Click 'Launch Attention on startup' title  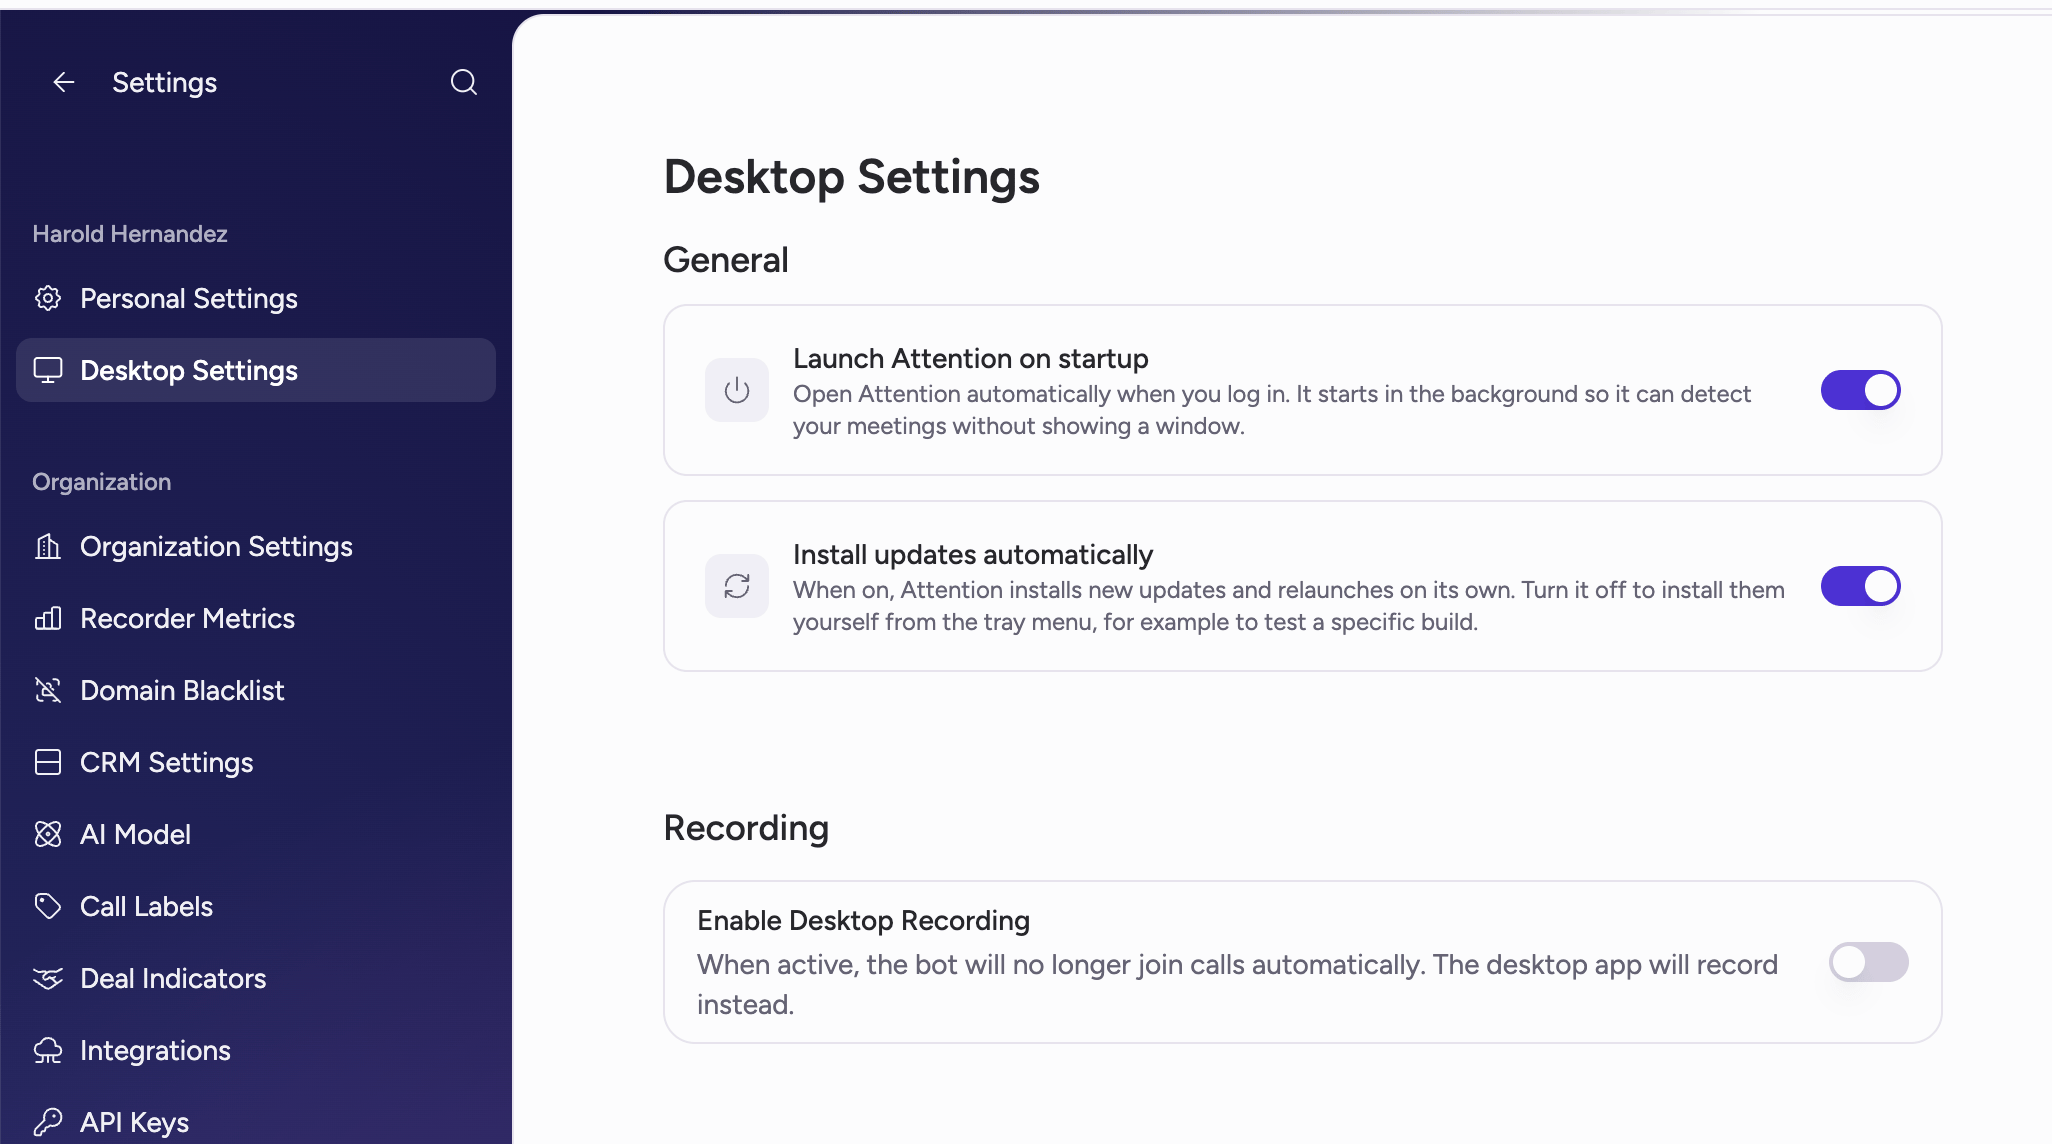pos(970,358)
